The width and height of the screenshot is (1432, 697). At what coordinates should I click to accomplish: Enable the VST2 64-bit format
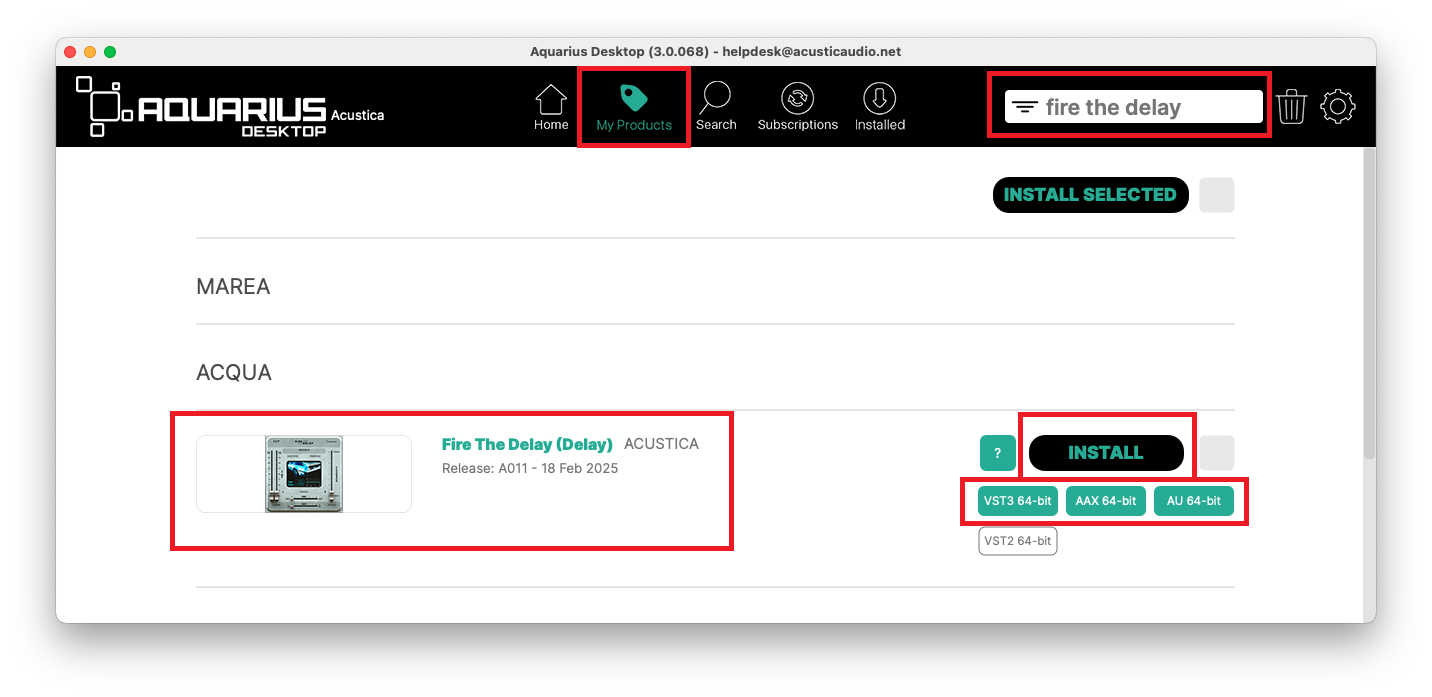pos(1018,541)
